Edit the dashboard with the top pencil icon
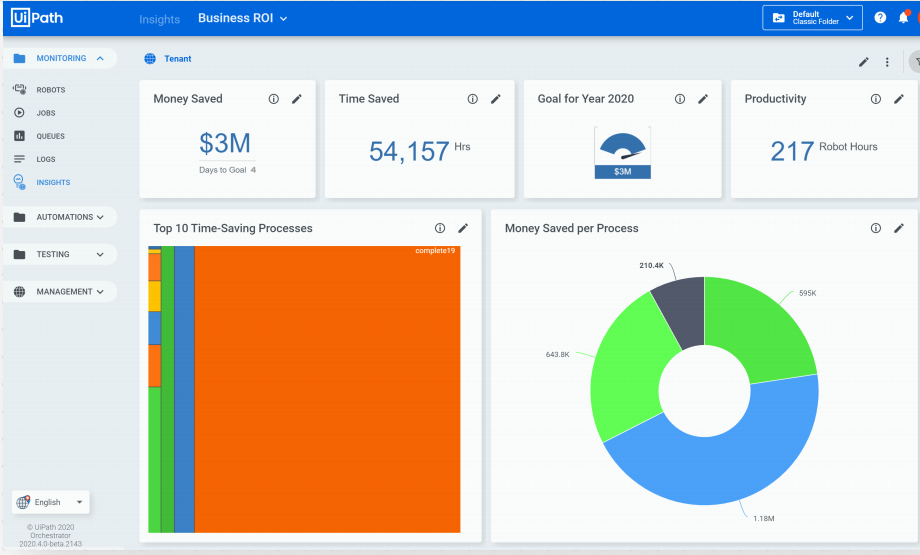 coord(864,62)
